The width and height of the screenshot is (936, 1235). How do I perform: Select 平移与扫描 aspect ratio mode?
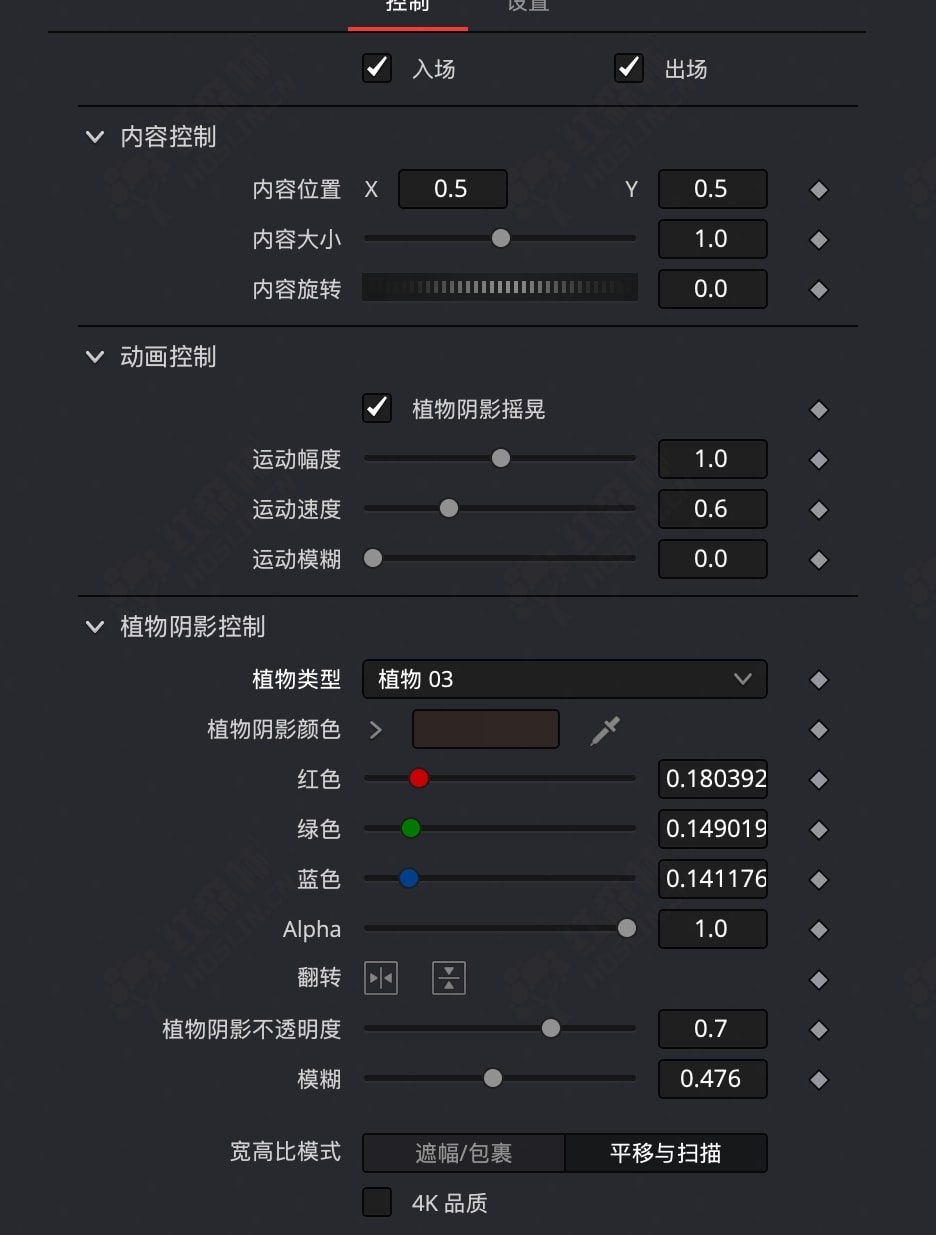[666, 1153]
